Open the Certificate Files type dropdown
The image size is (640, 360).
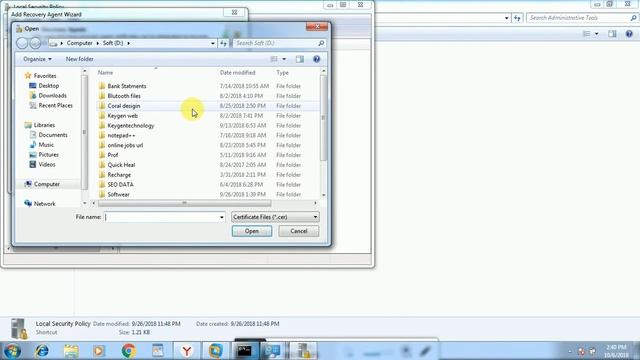point(275,217)
